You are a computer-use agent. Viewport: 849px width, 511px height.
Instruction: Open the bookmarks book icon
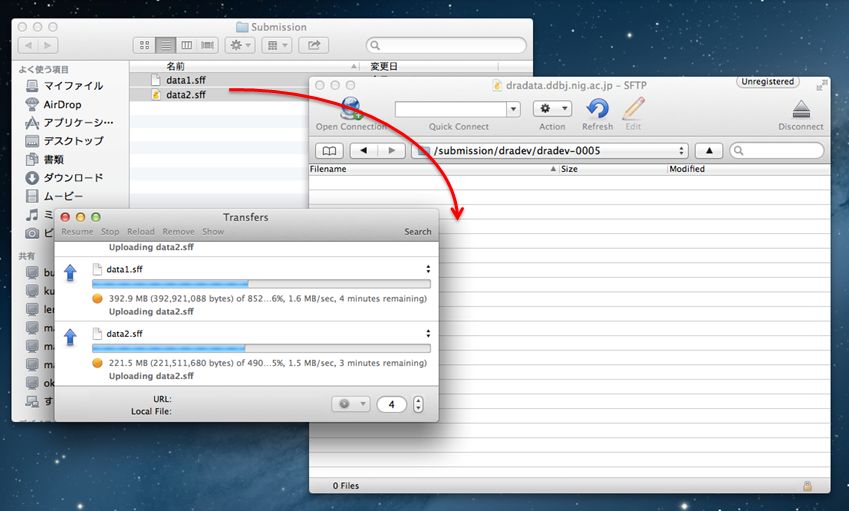point(328,150)
